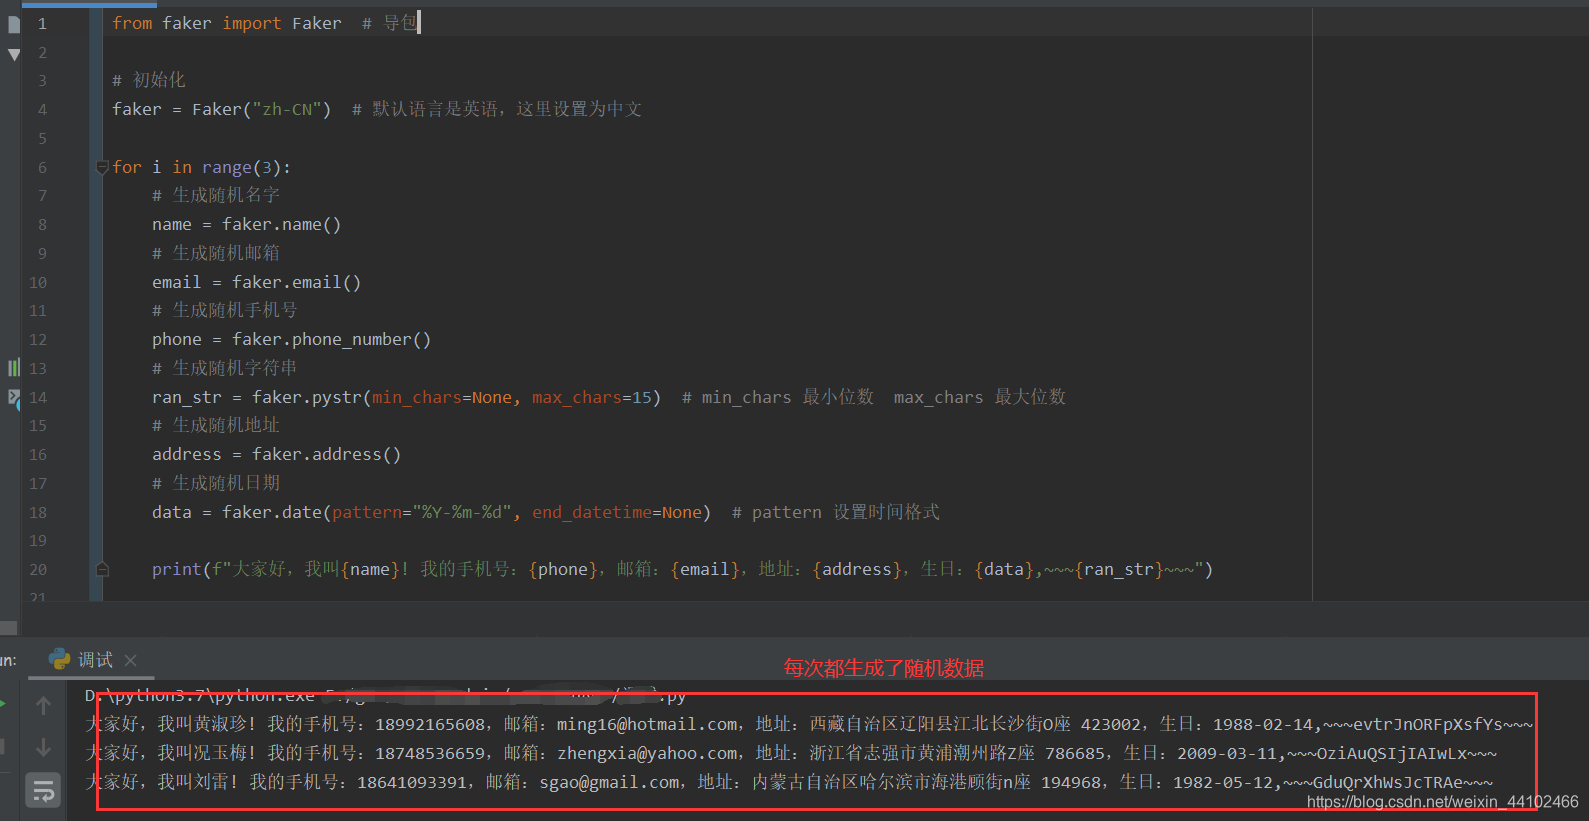Click the 'phone = faker.phone_number()' line
Viewport: 1589px width, 821px height.
pos(291,339)
